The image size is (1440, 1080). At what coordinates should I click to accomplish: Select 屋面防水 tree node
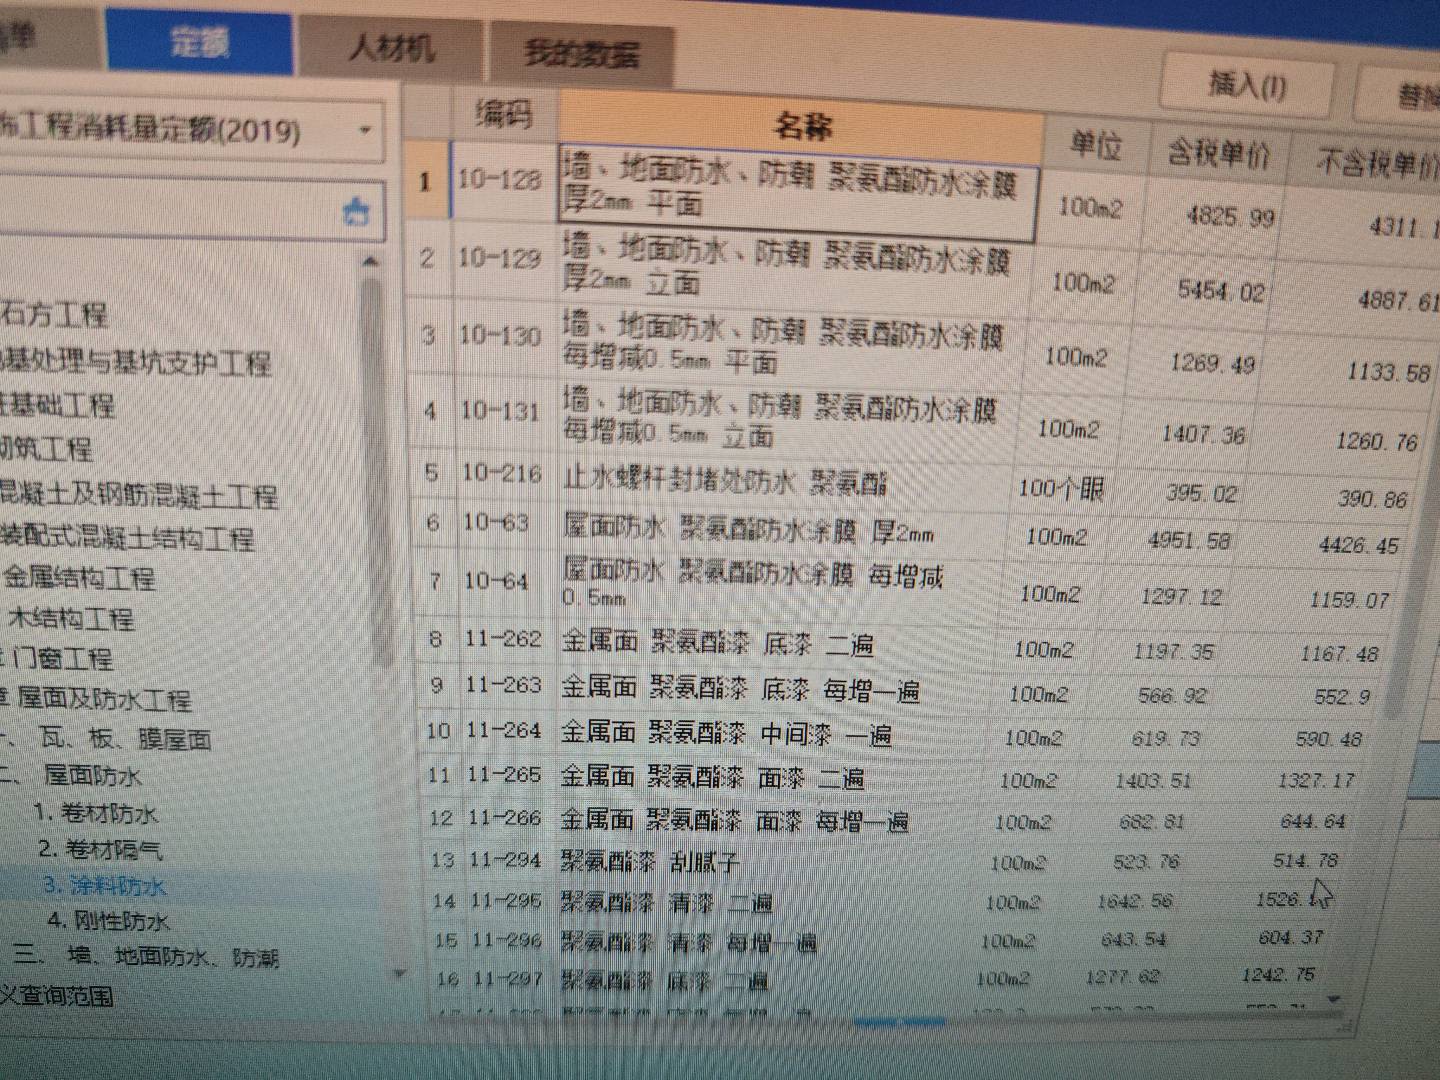click(93, 775)
